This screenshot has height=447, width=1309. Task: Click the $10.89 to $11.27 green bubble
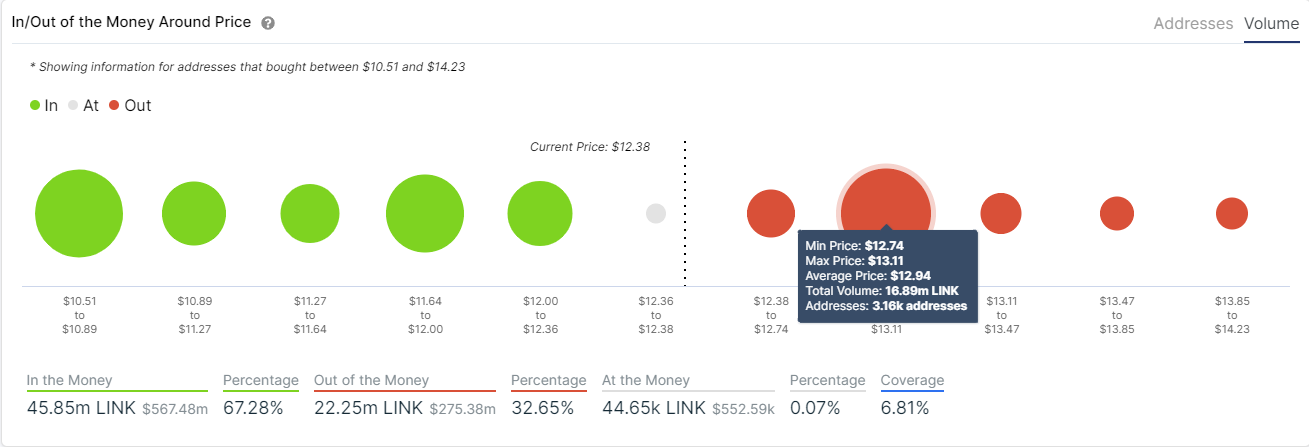pos(194,214)
